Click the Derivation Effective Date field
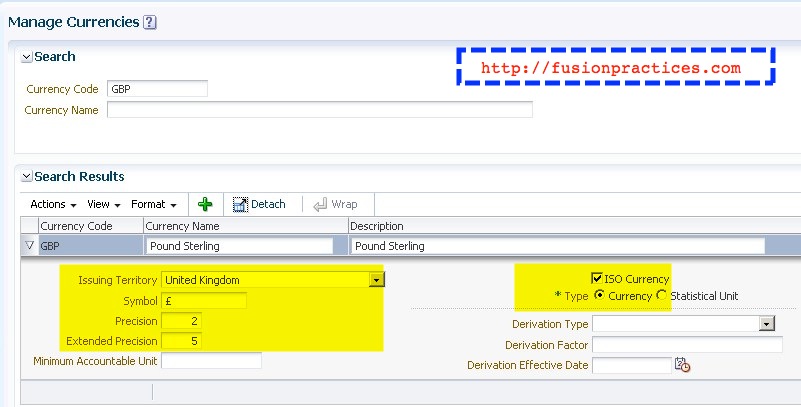Image resolution: width=801 pixels, height=407 pixels. 631,365
